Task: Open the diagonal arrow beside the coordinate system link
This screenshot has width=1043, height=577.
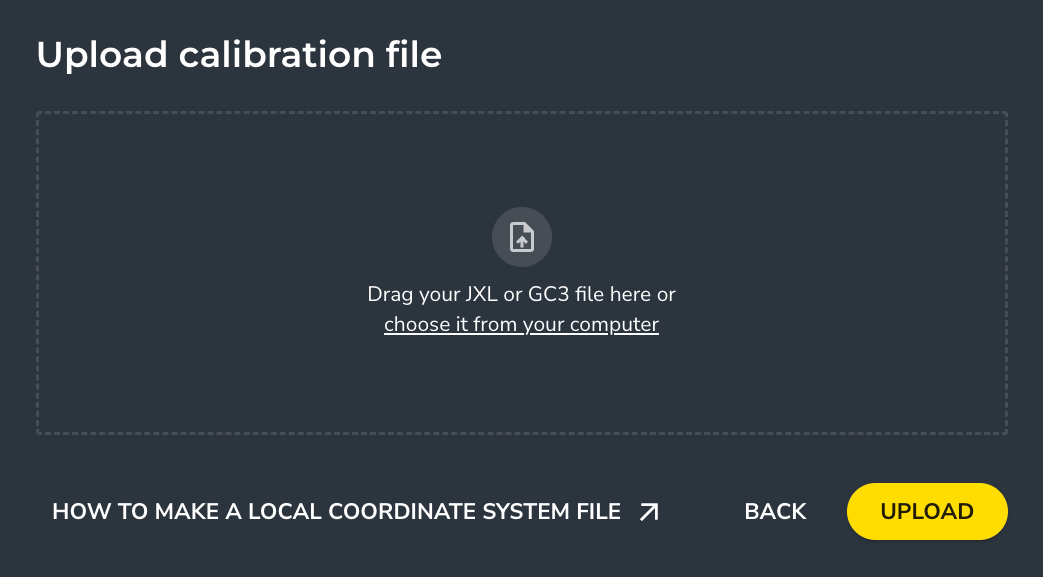Action: click(649, 512)
